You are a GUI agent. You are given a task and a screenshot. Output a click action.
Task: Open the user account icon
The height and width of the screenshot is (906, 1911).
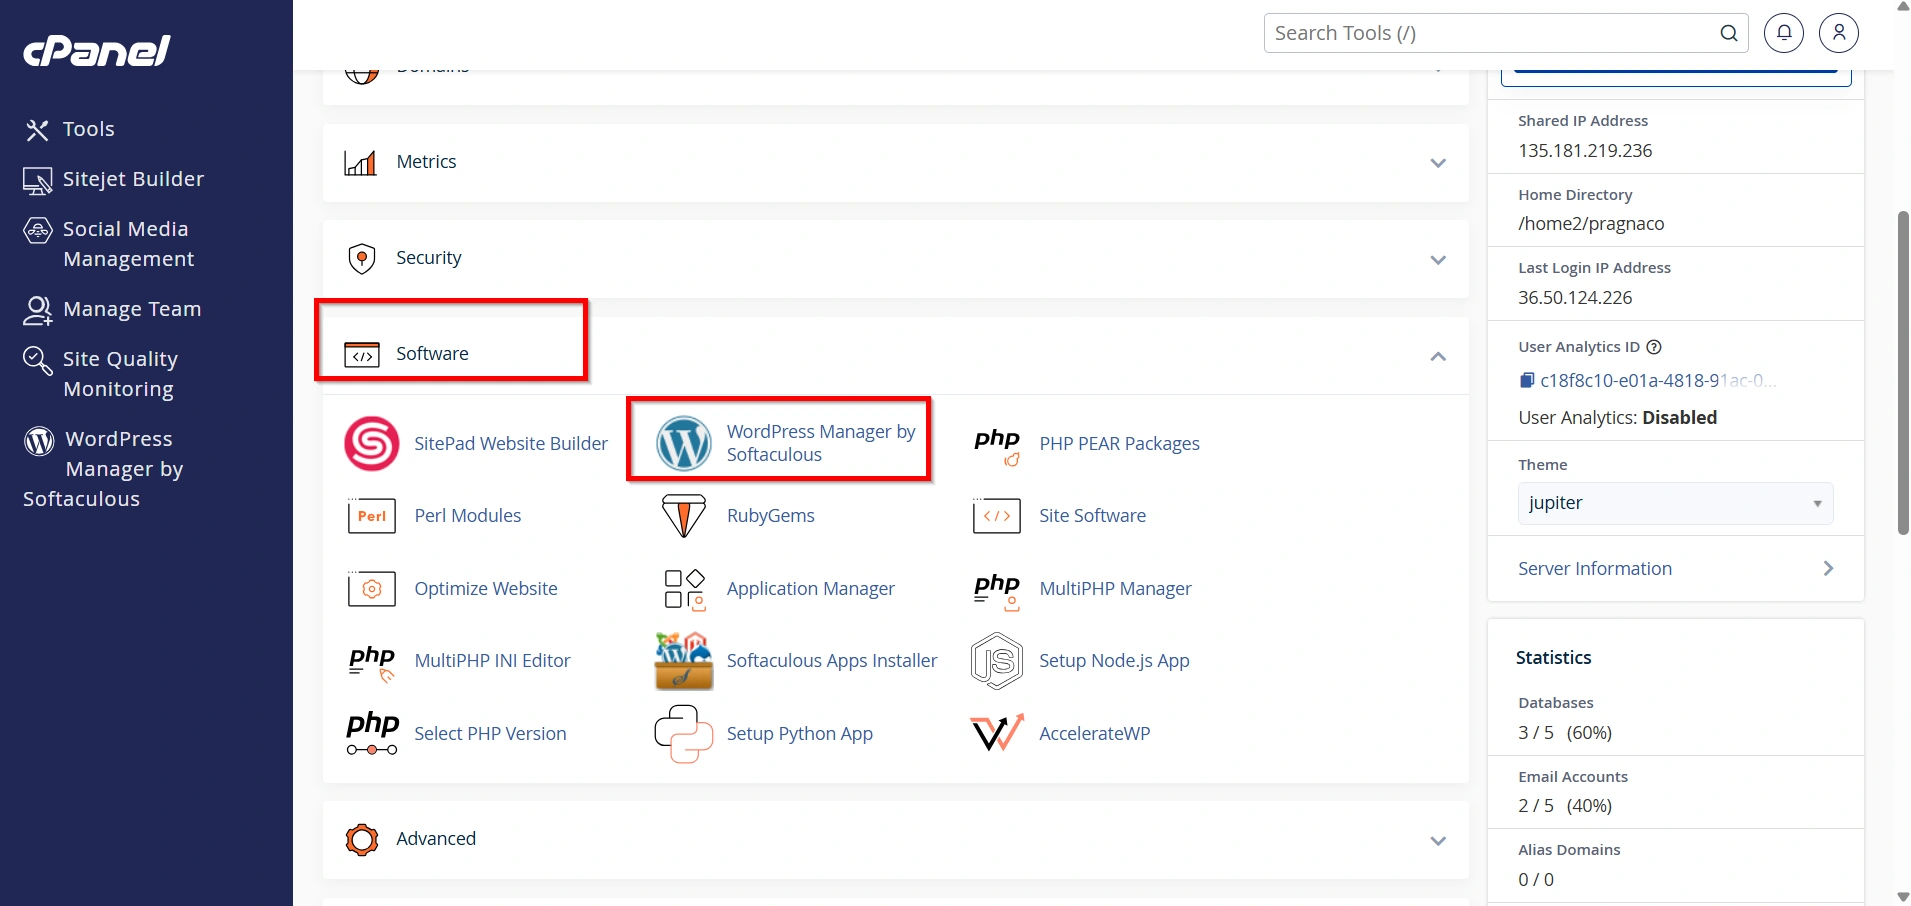coord(1839,33)
